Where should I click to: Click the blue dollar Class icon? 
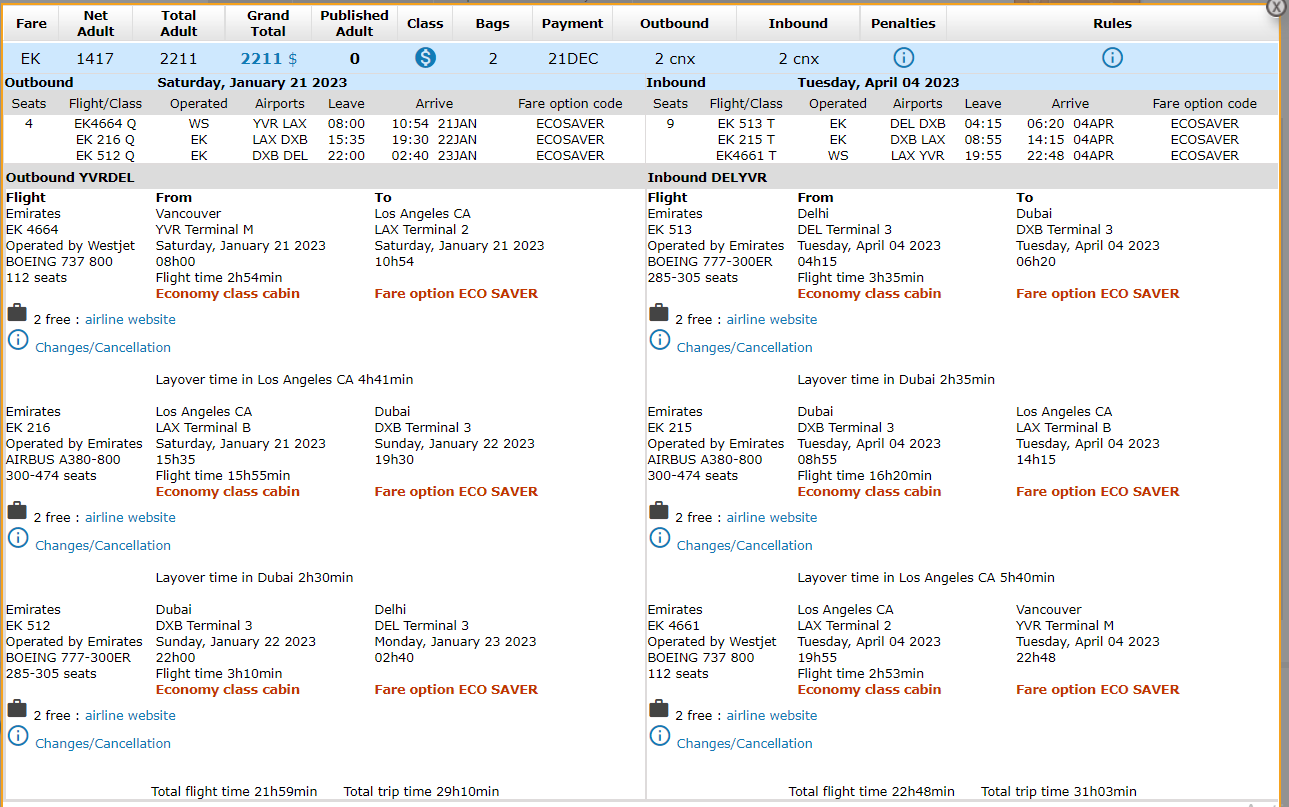(x=425, y=58)
